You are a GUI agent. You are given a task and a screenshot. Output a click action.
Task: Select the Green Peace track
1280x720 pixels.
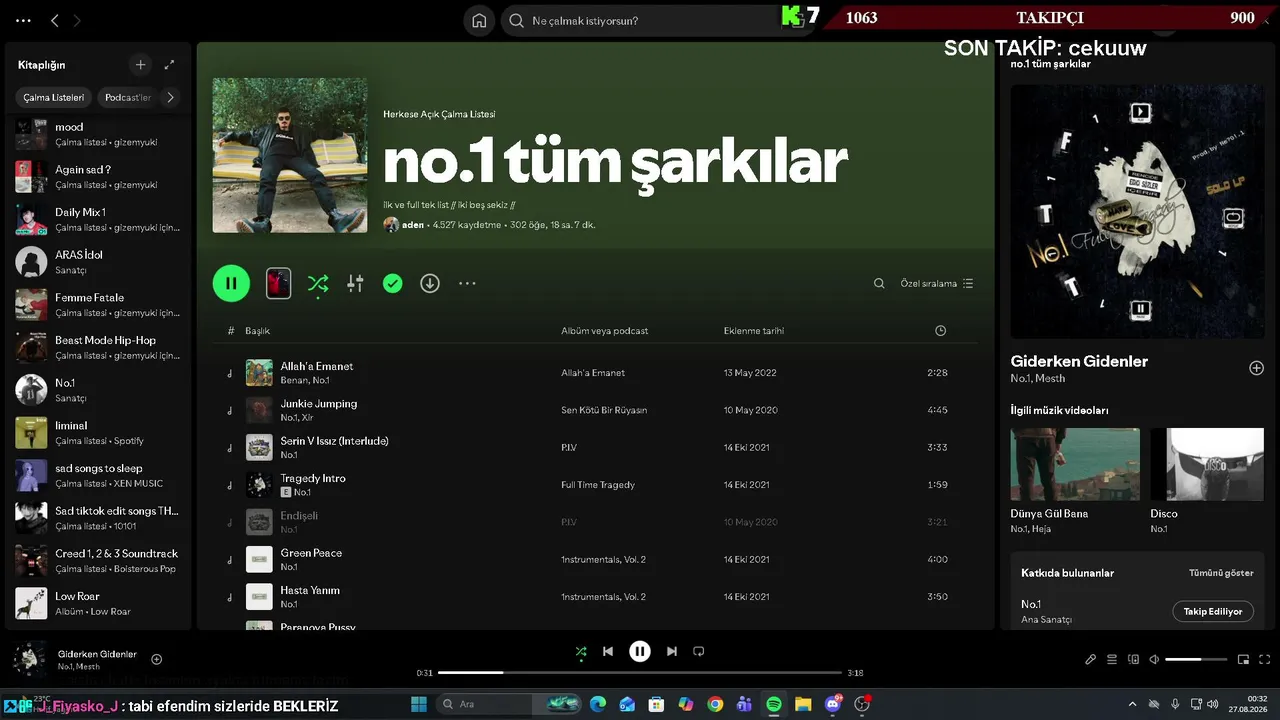pos(596,559)
